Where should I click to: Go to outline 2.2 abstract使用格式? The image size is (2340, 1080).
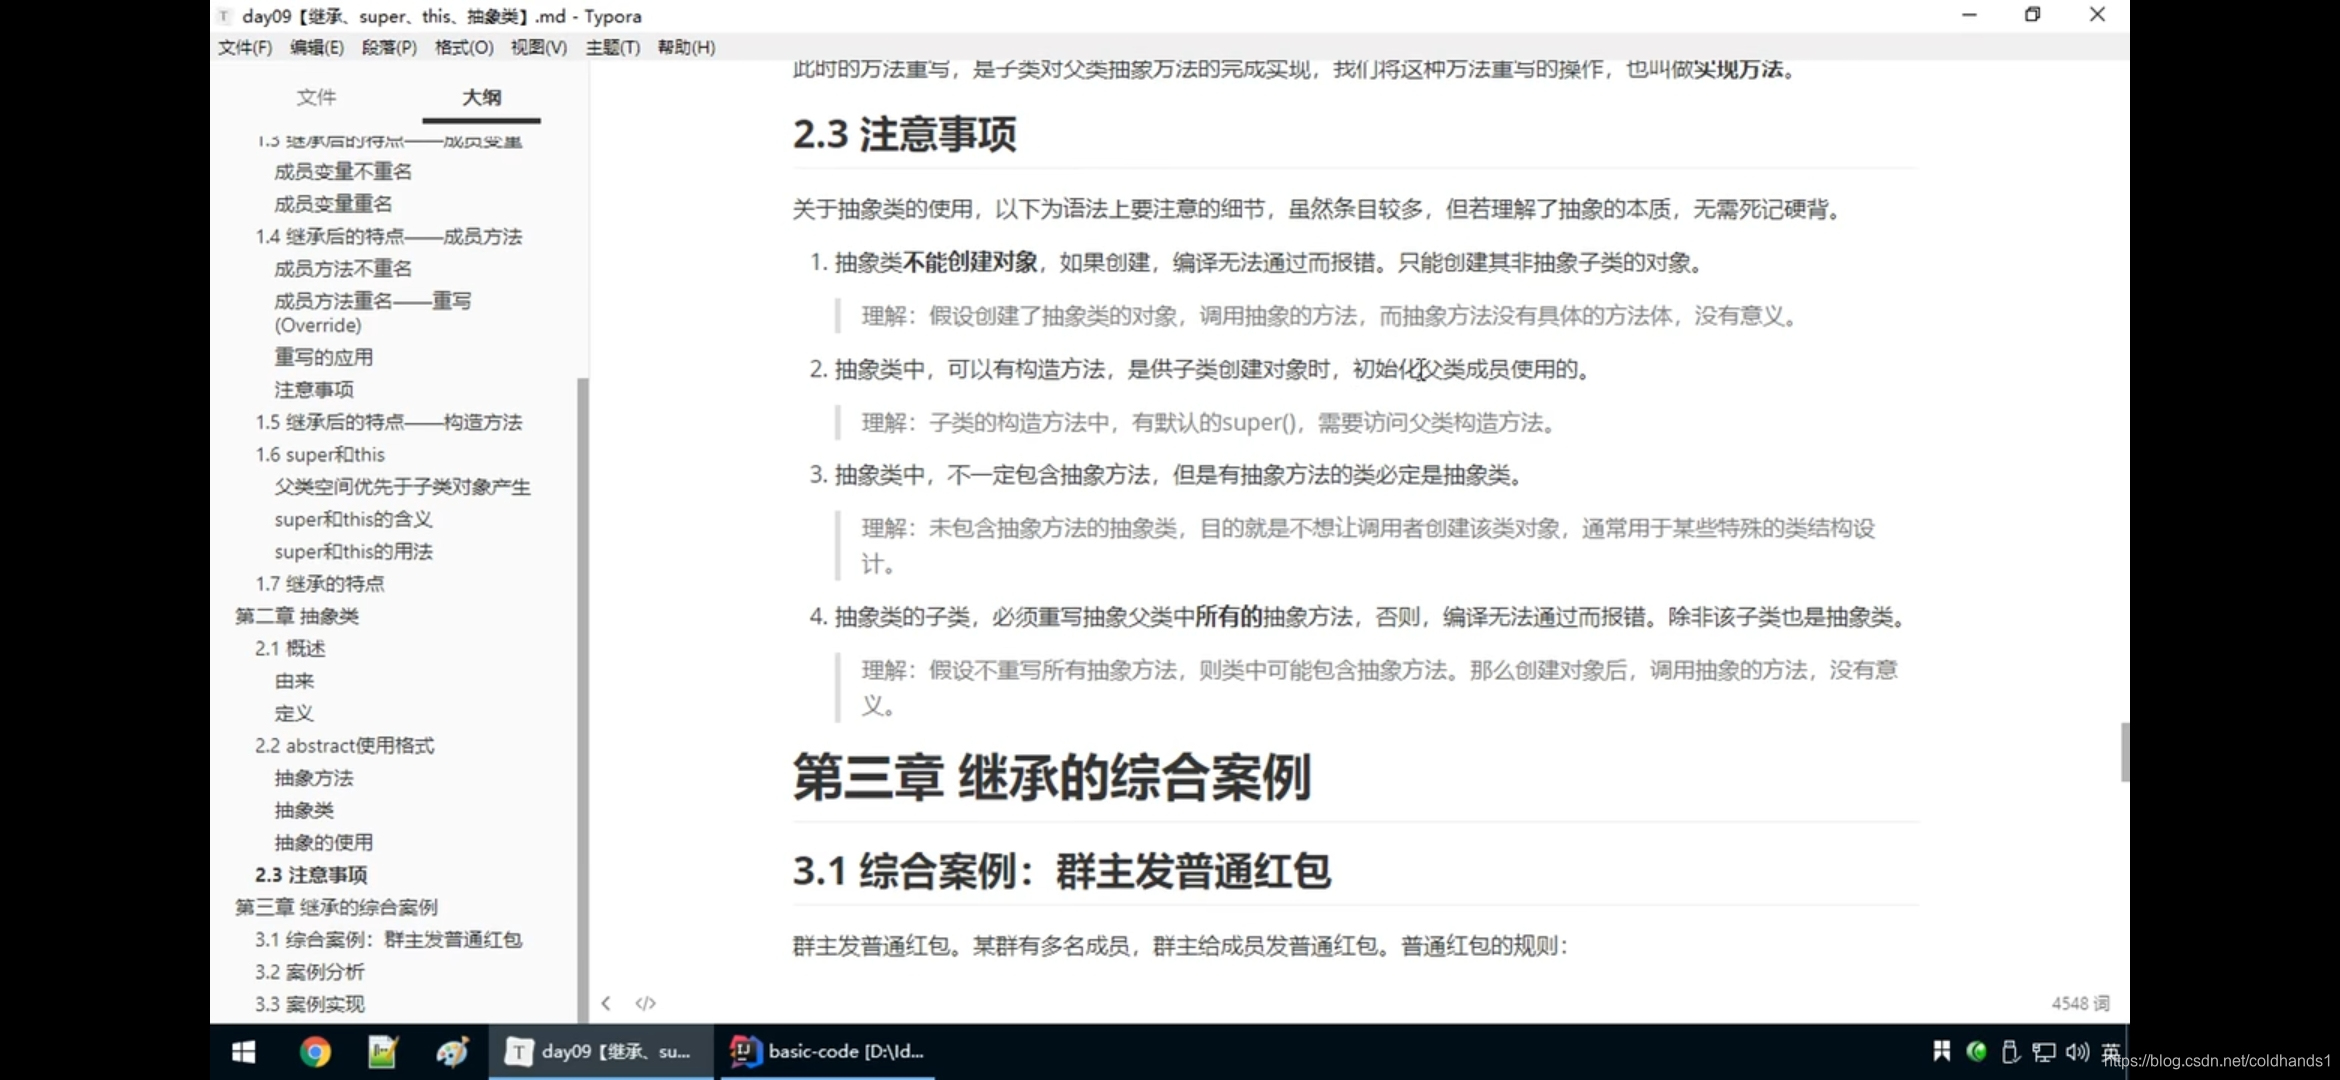coord(344,745)
